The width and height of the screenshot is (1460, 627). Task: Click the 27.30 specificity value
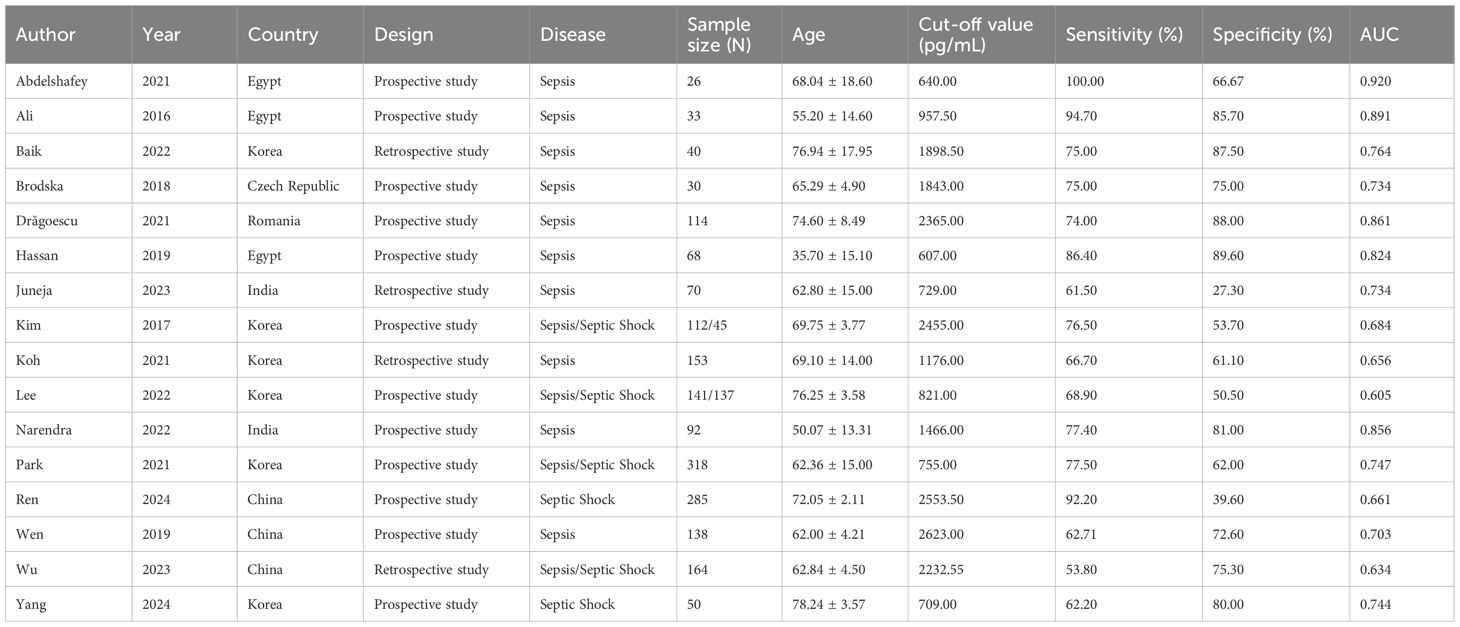[x=1228, y=290]
